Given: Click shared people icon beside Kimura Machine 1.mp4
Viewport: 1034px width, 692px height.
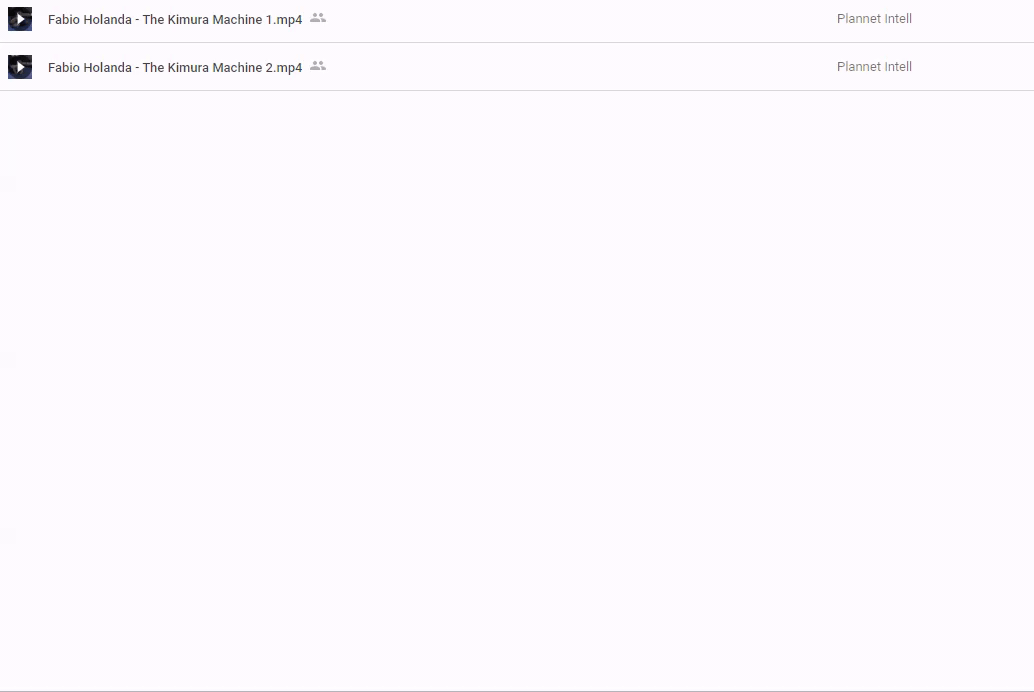Looking at the screenshot, I should point(318,18).
